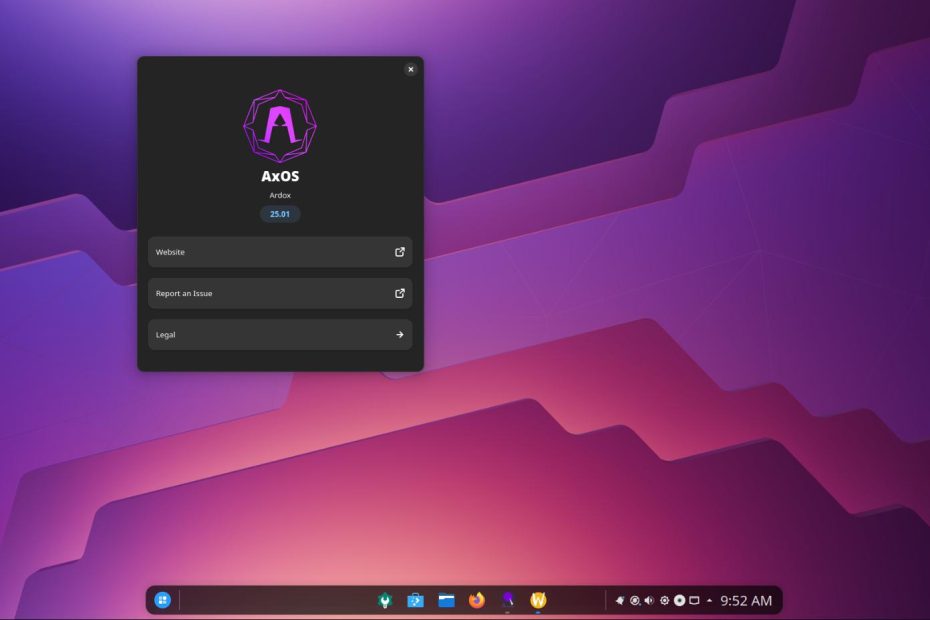This screenshot has width=930, height=620.
Task: Close the AxOS about dialog
Action: click(x=410, y=69)
